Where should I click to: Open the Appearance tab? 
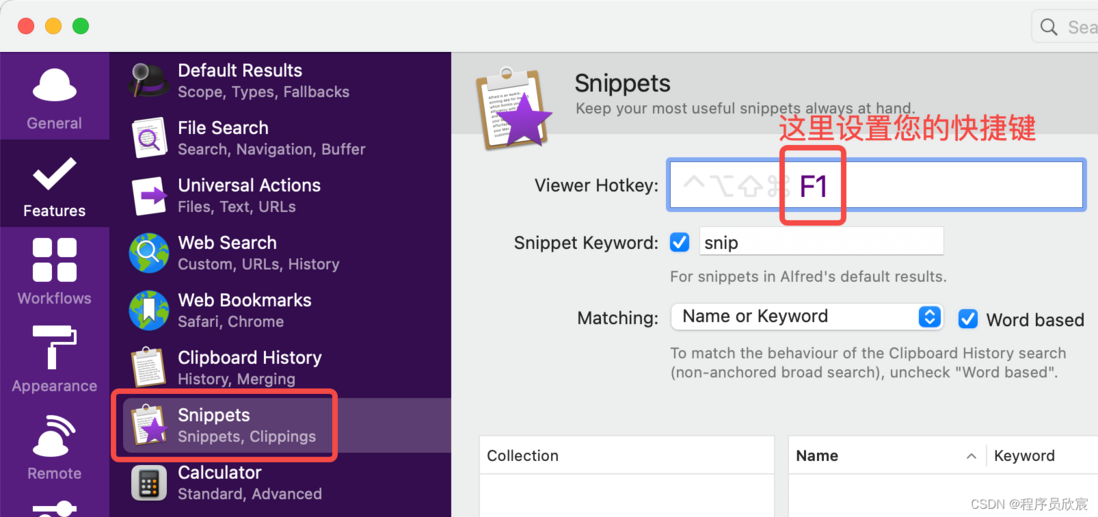click(54, 358)
